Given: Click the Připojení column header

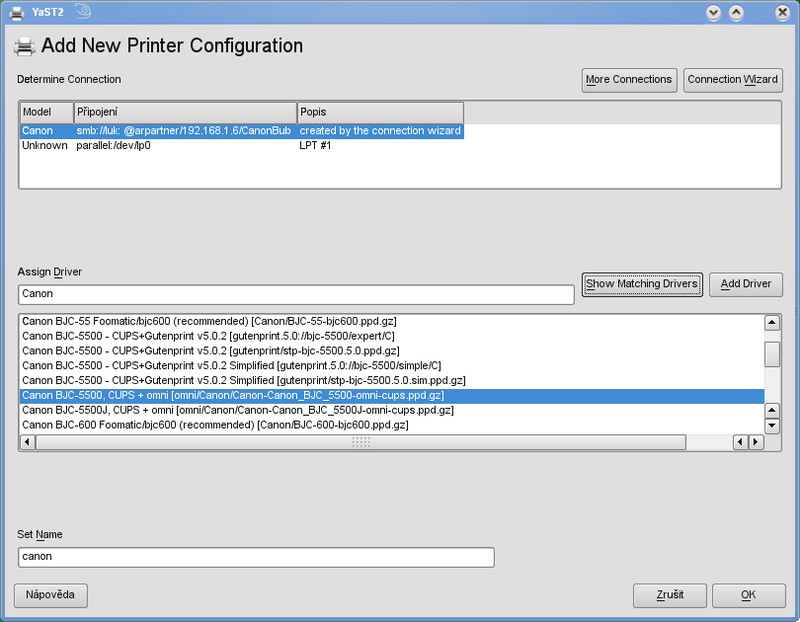Looking at the screenshot, I should click(186, 112).
